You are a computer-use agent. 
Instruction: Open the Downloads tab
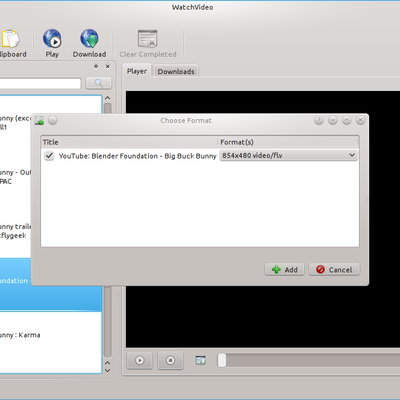176,71
